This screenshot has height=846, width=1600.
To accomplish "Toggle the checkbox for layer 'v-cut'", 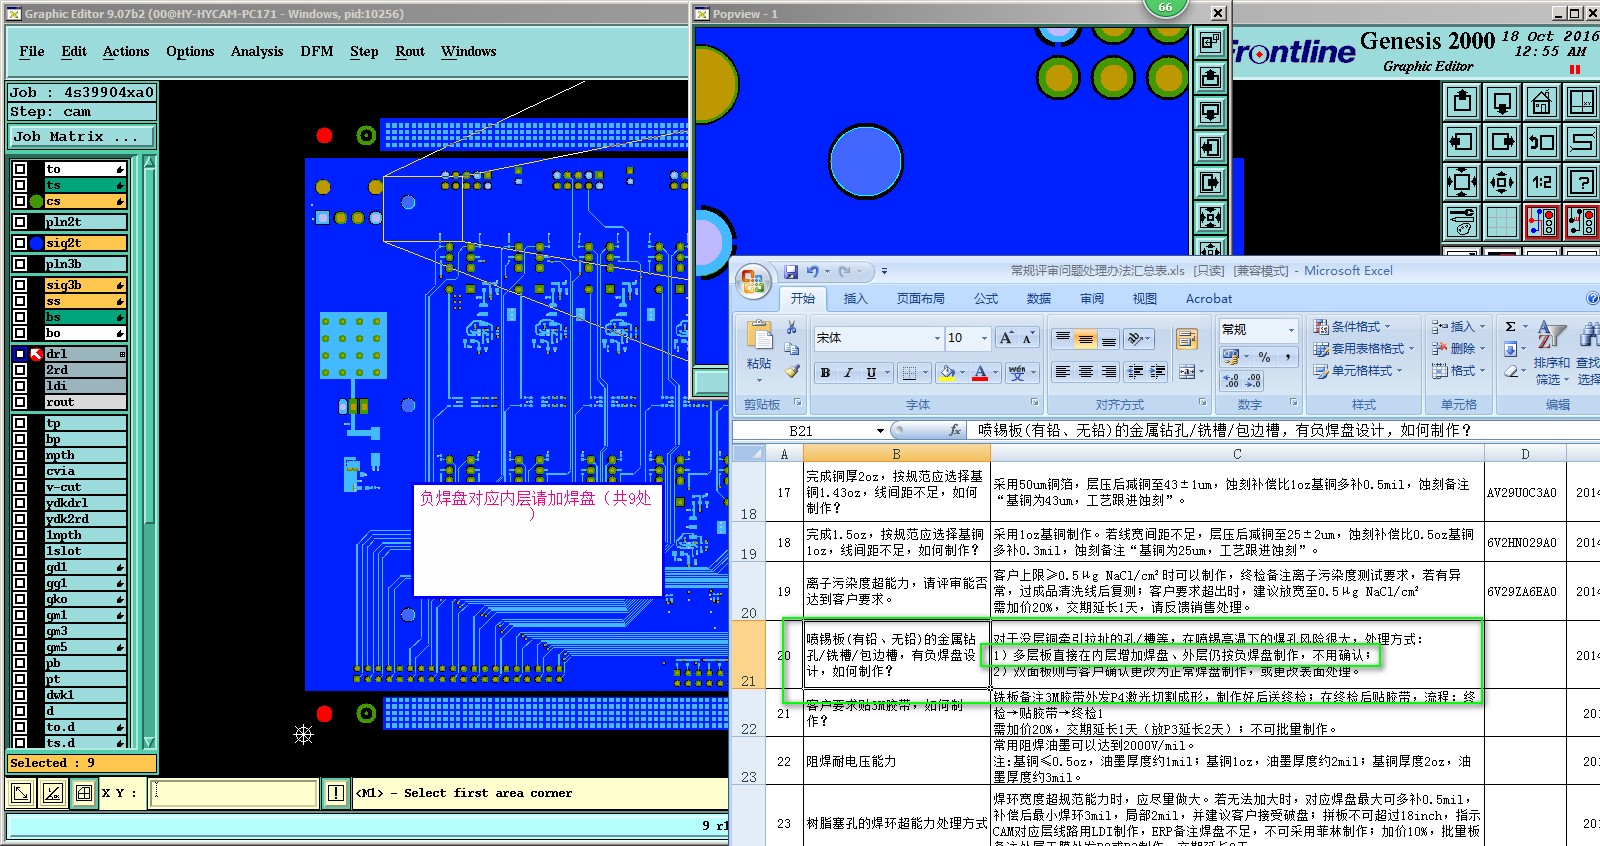I will (x=20, y=487).
